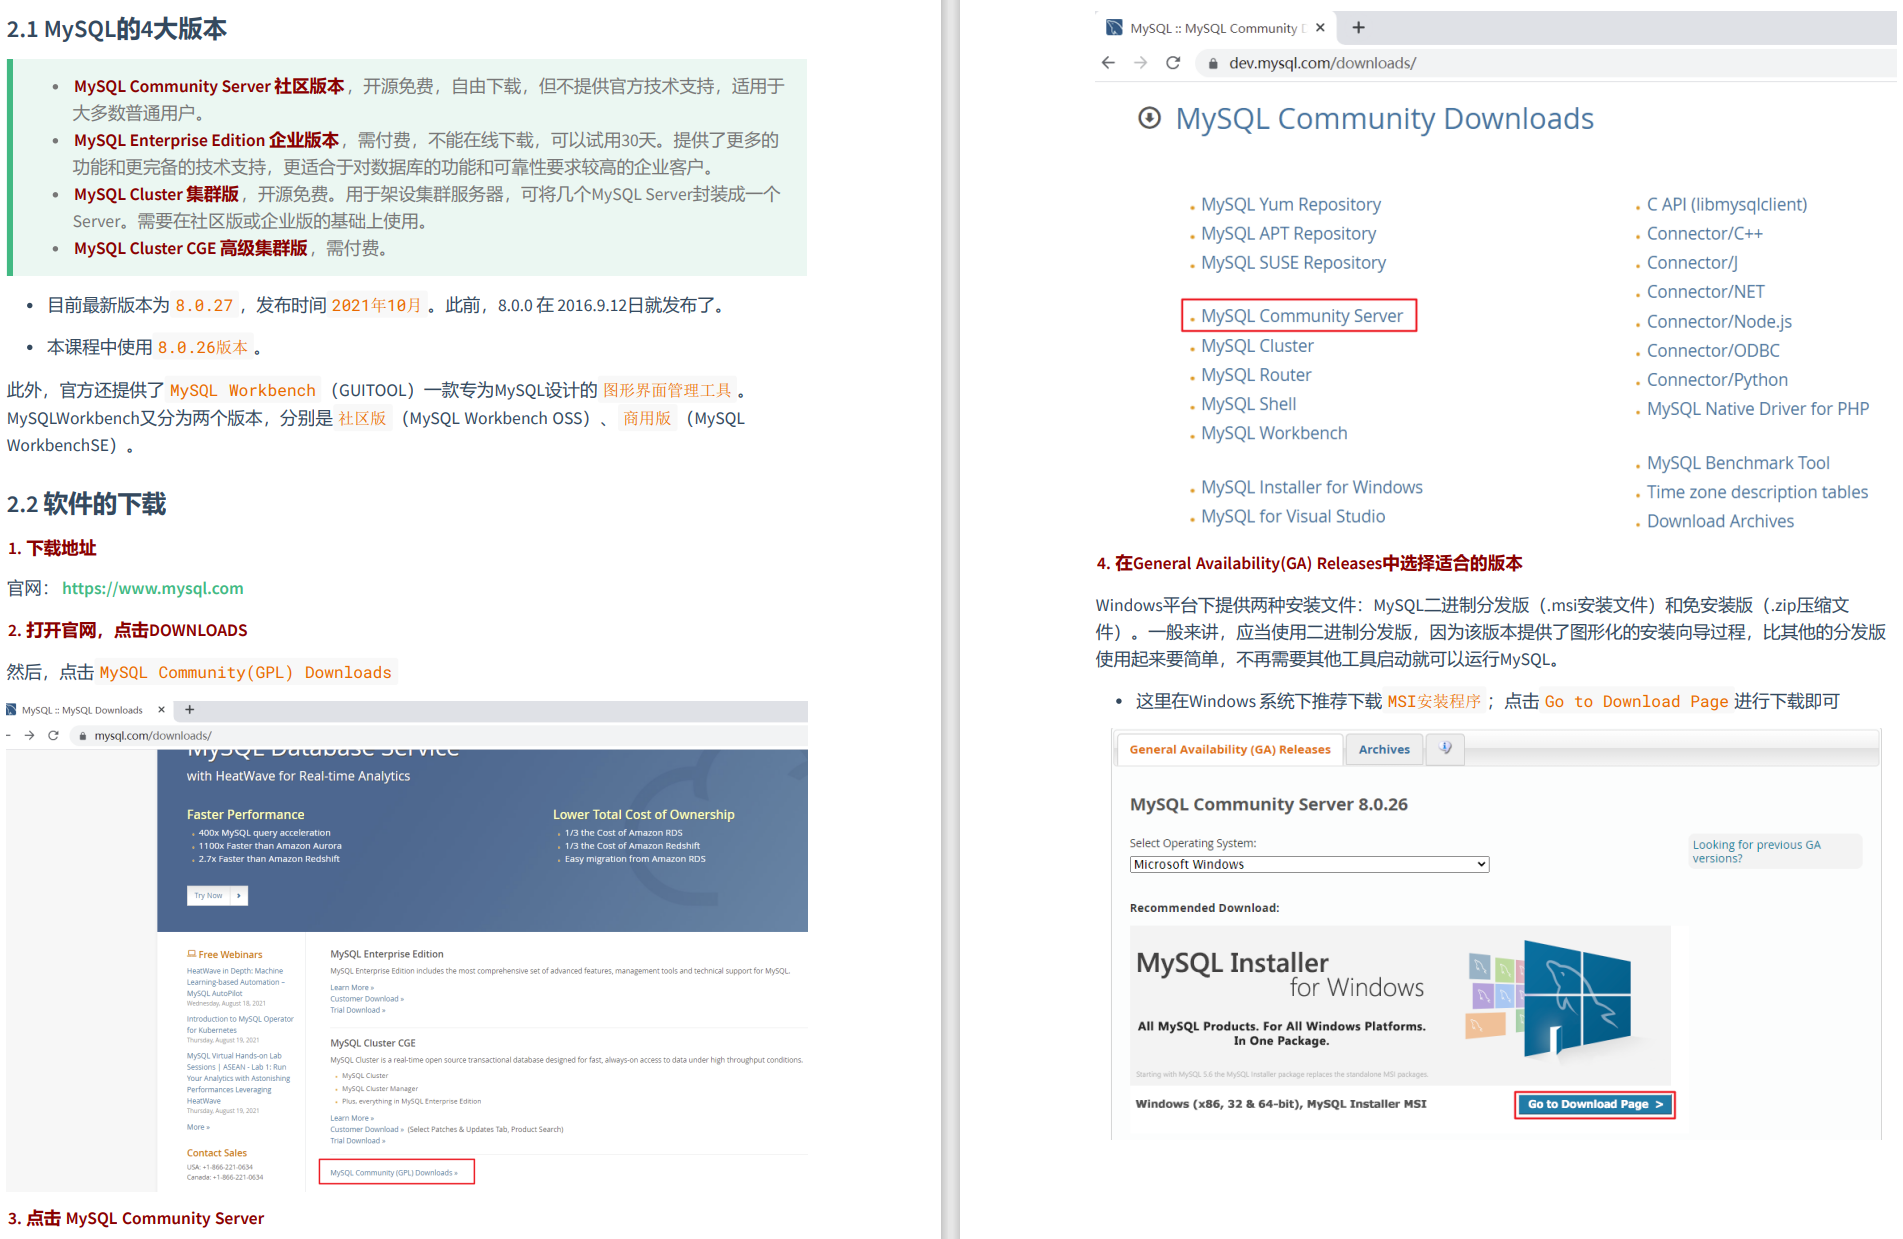This screenshot has width=1903, height=1239.
Task: Open MySQL Native Driver for PHP link
Action: [x=1758, y=408]
